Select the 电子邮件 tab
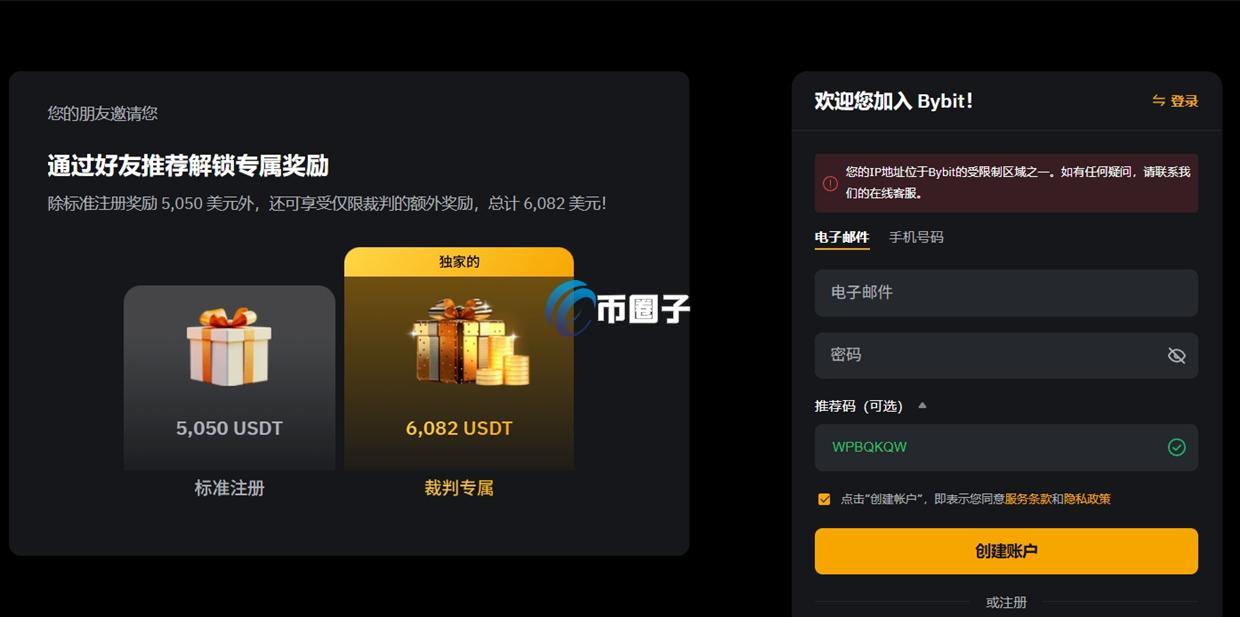This screenshot has height=617, width=1240. (x=842, y=237)
